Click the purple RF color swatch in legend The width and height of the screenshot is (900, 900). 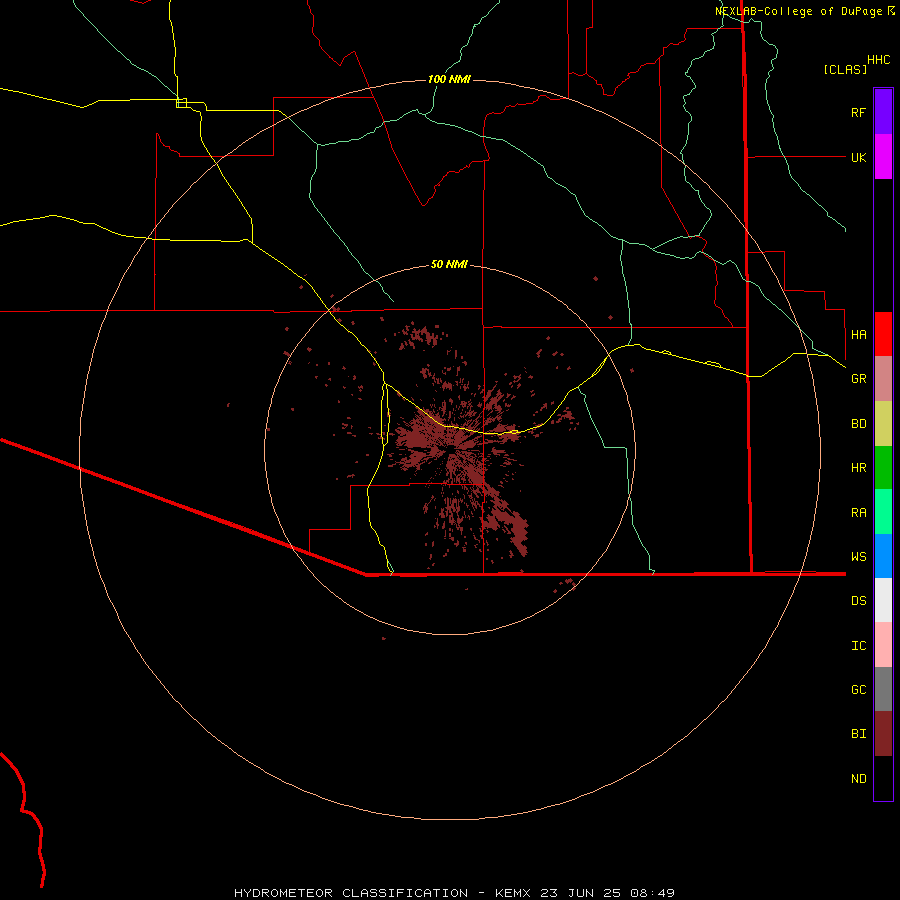coord(883,112)
